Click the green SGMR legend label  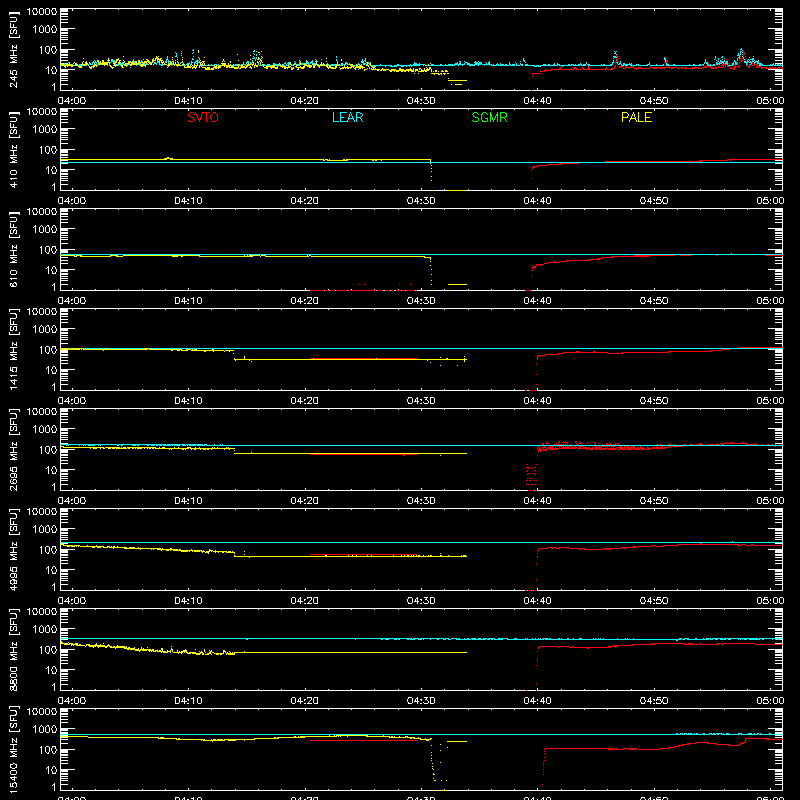click(x=489, y=117)
